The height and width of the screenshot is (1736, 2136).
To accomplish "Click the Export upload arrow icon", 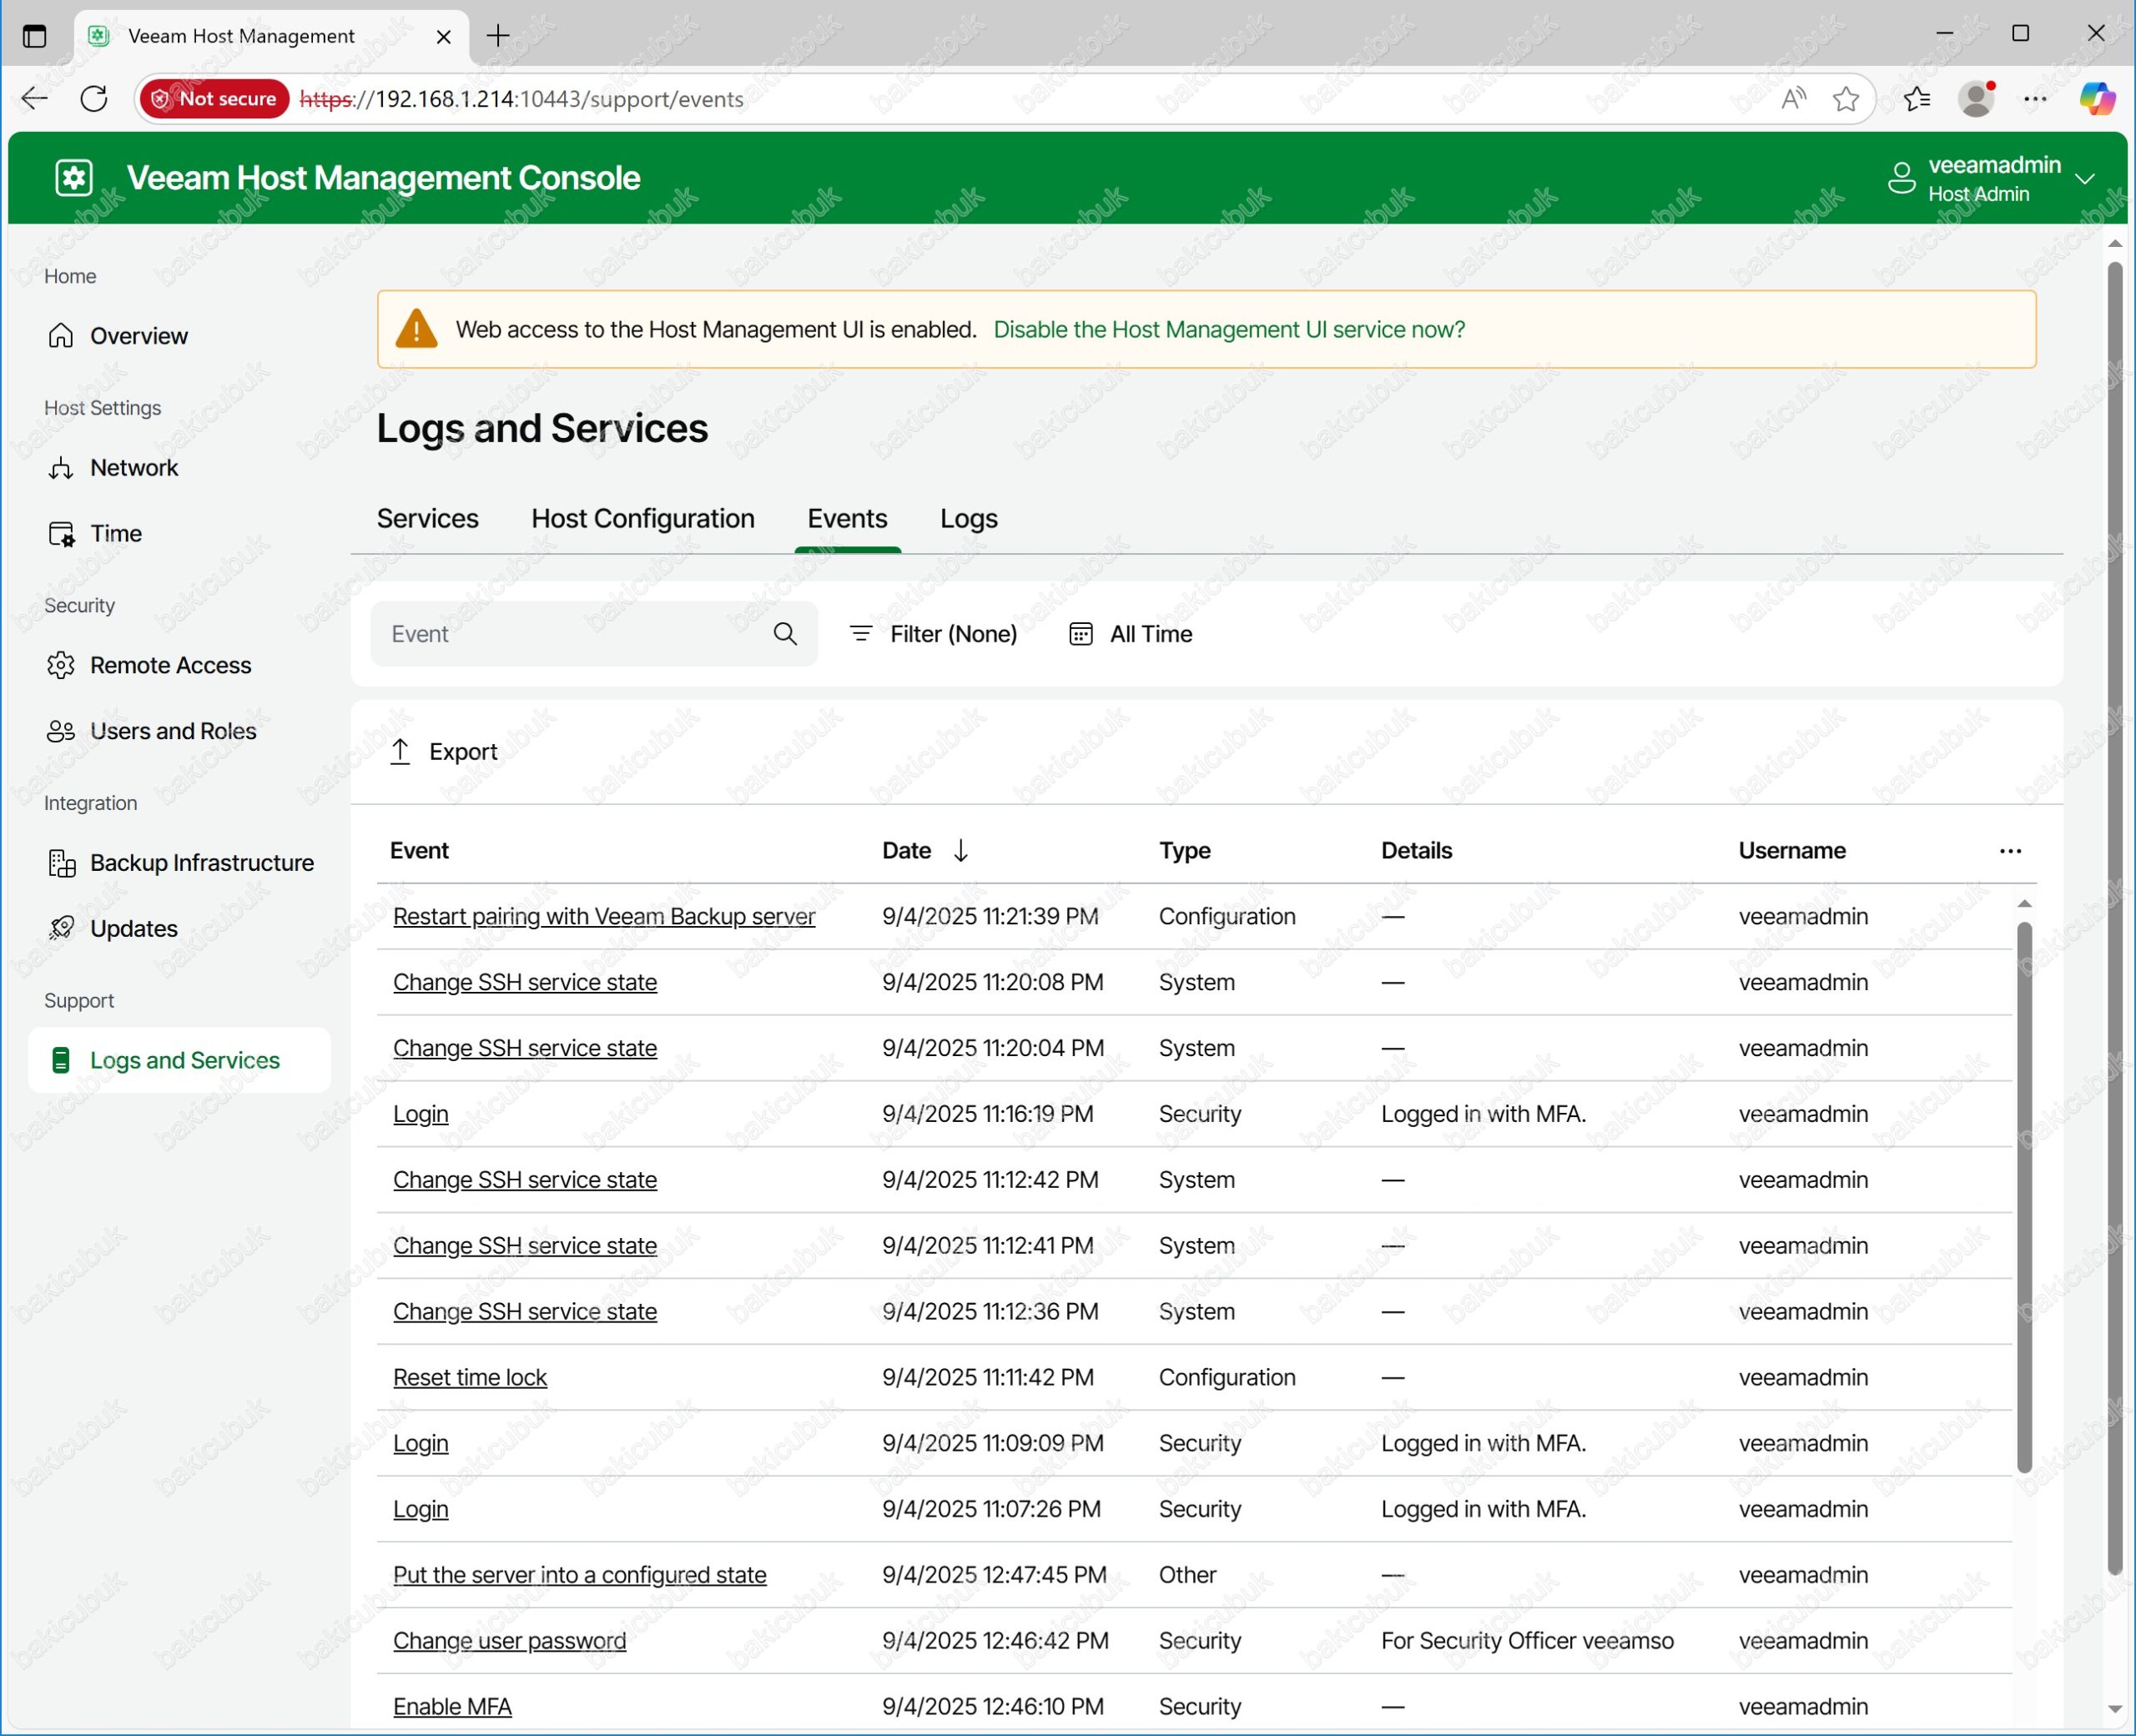I will [x=400, y=751].
